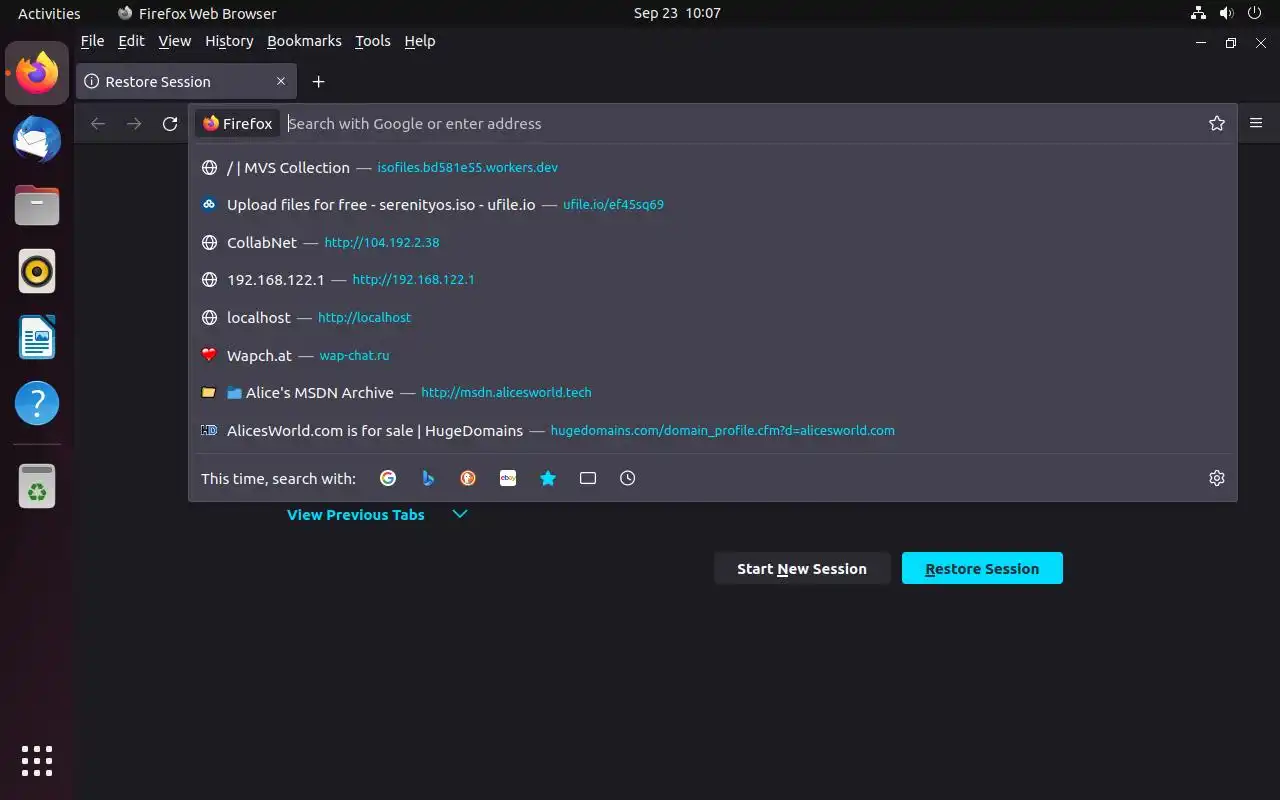Click the address bar search field

click(740, 123)
